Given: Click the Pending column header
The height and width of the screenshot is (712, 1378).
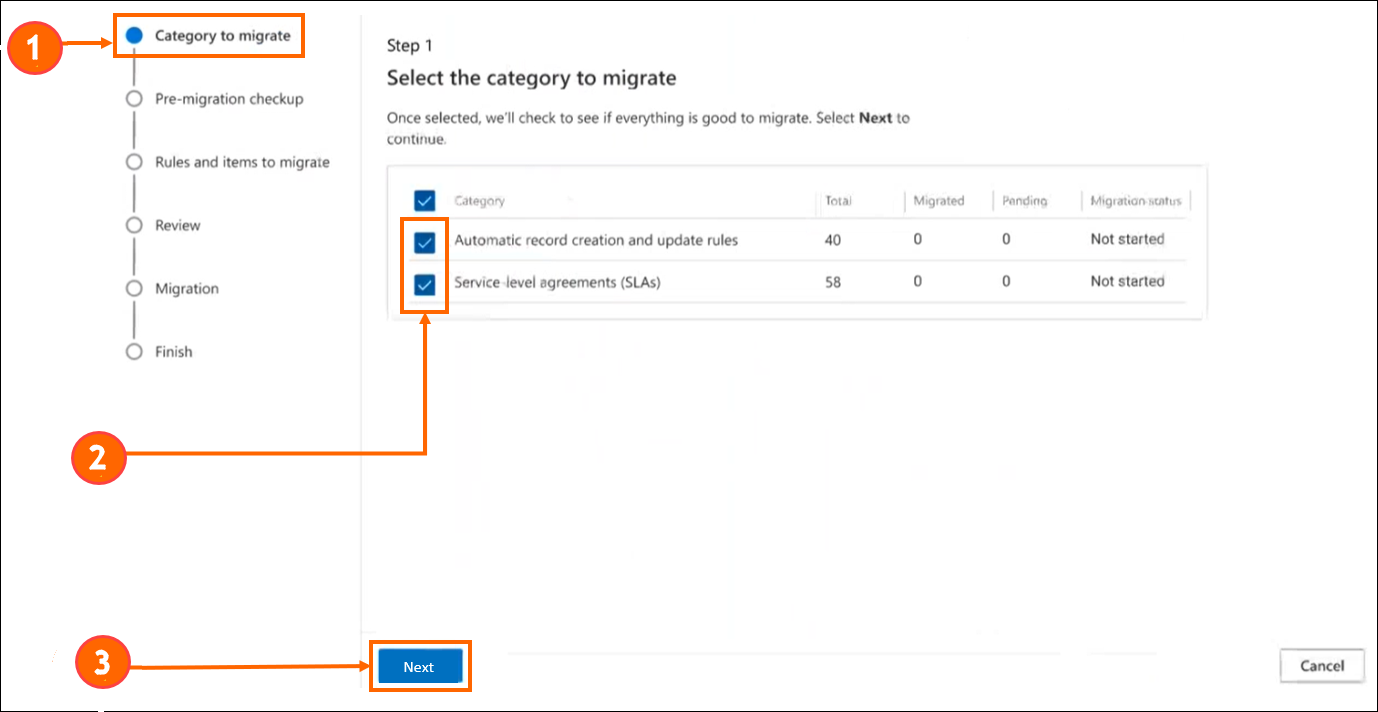Looking at the screenshot, I should tap(1025, 201).
